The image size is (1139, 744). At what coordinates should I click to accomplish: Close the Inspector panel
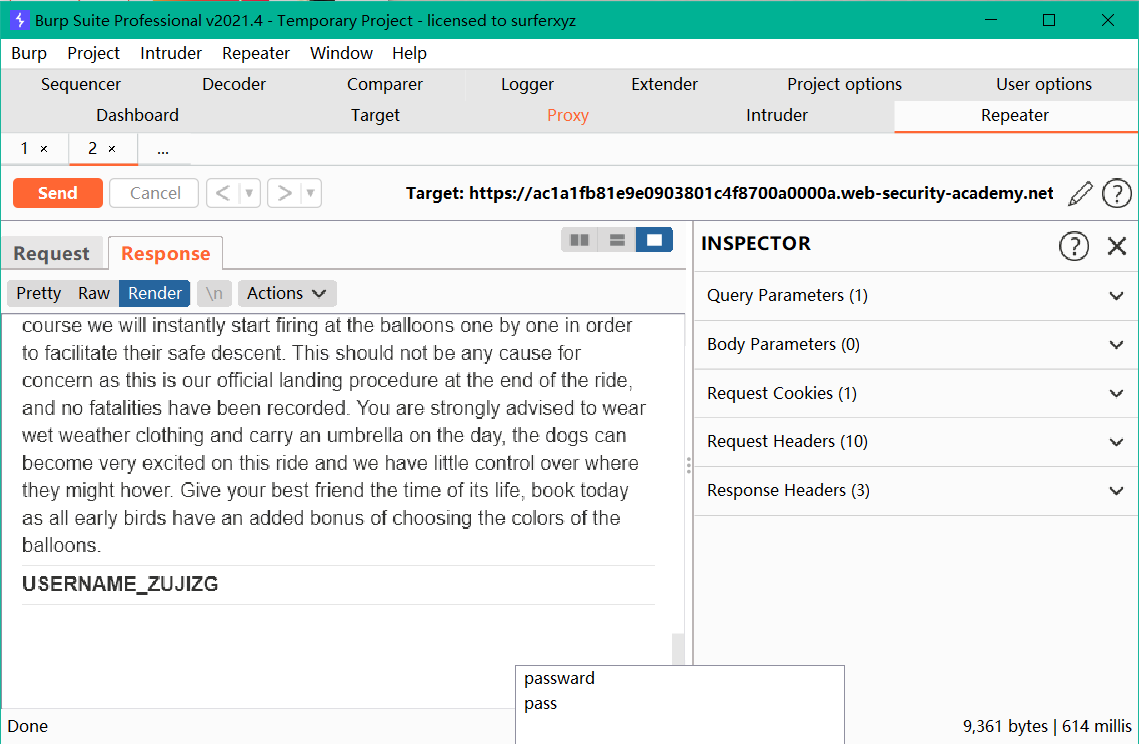tap(1116, 246)
